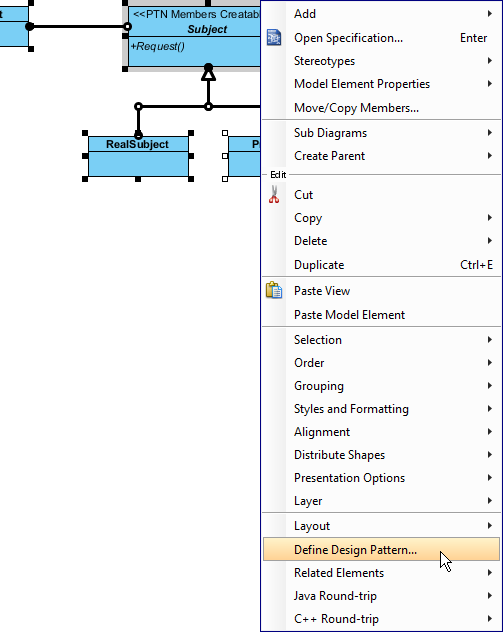Screen dimensions: 503x632
Task: Select the RealSubject class in diagram
Action: (138, 156)
